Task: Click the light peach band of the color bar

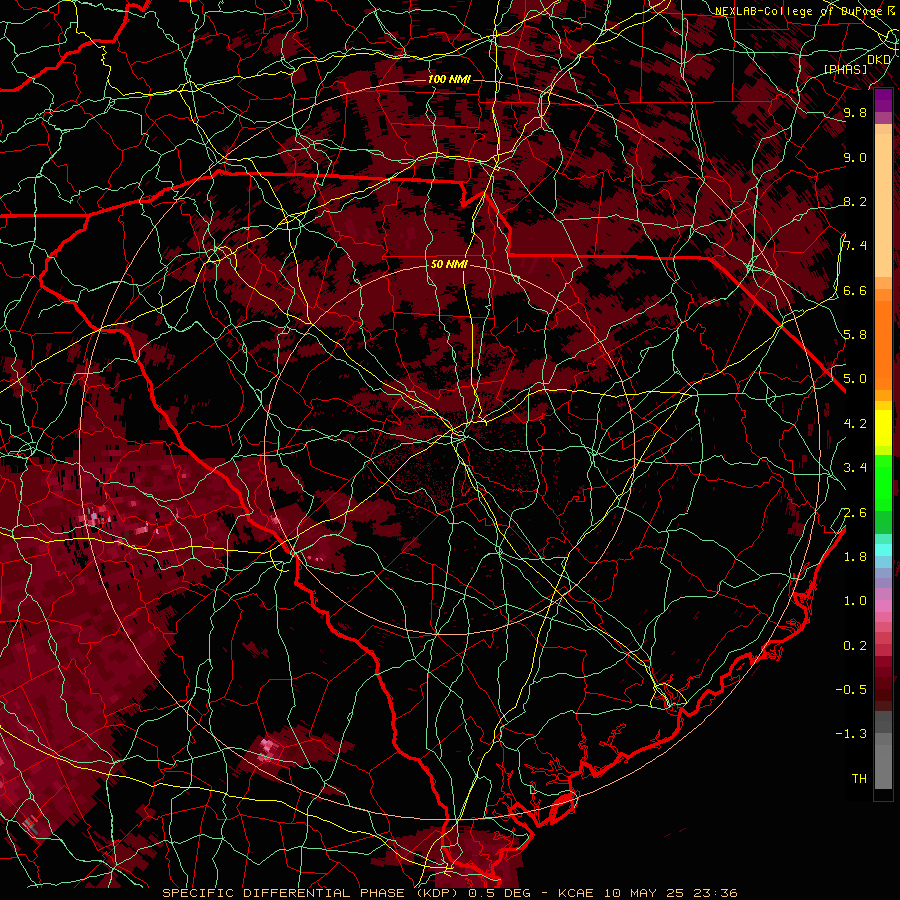Action: coord(883,205)
